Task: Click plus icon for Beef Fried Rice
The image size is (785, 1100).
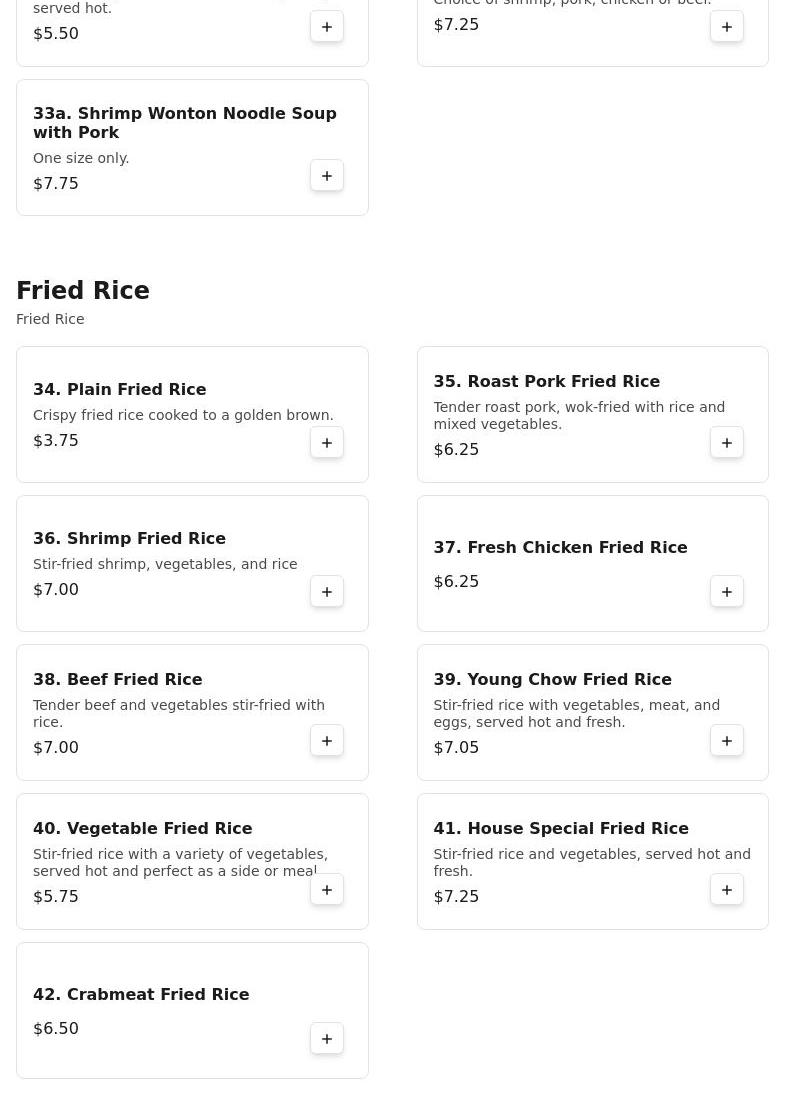Action: 327,741
